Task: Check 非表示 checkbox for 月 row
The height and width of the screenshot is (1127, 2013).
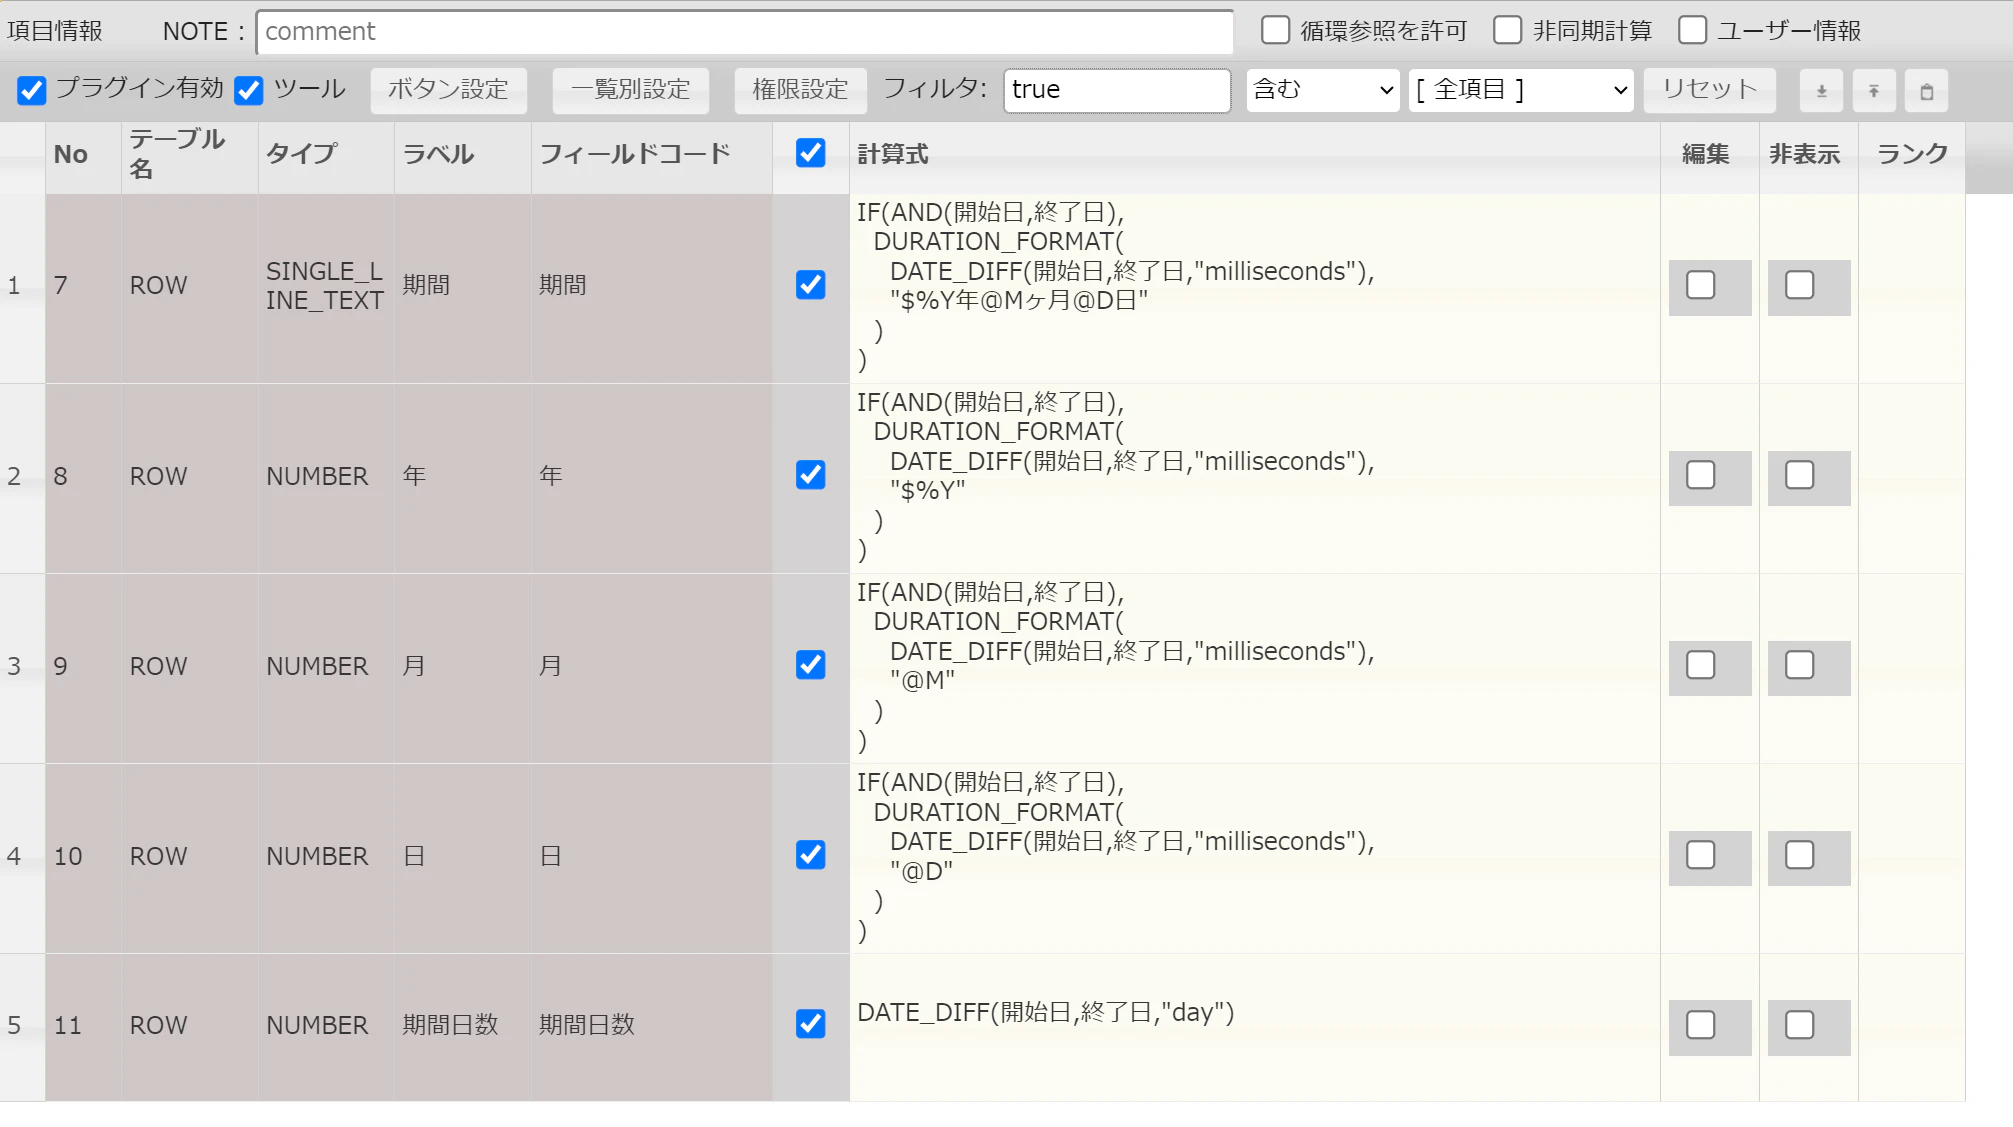Action: point(1800,665)
